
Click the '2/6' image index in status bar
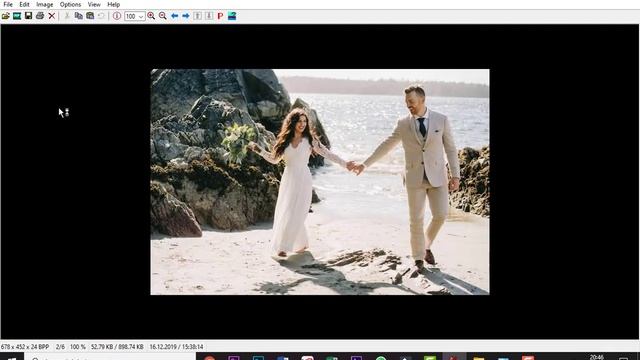click(x=60, y=347)
